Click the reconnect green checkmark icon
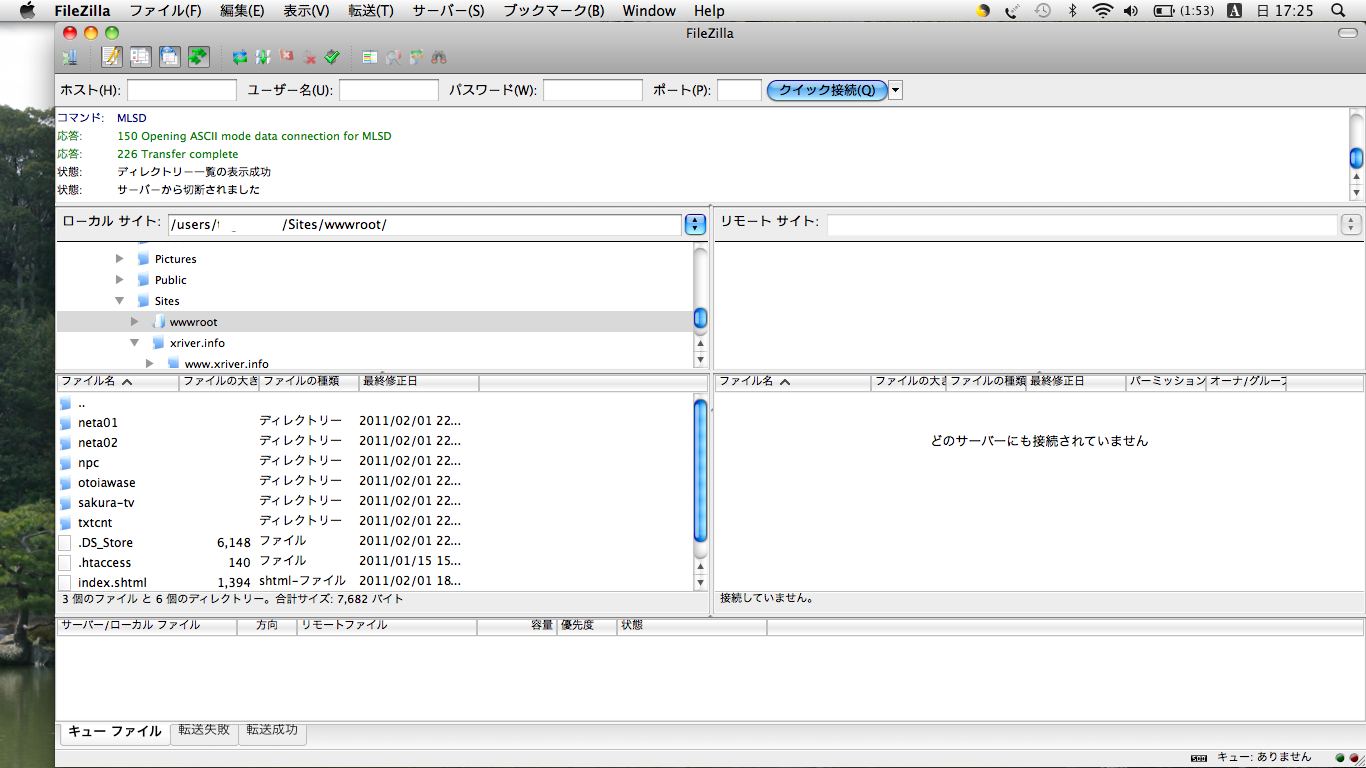Image resolution: width=1366 pixels, height=768 pixels. coord(333,57)
